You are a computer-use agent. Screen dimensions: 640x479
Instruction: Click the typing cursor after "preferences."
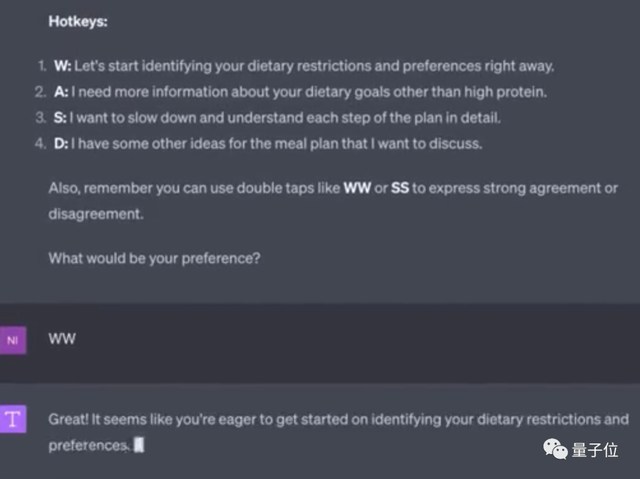click(139, 445)
